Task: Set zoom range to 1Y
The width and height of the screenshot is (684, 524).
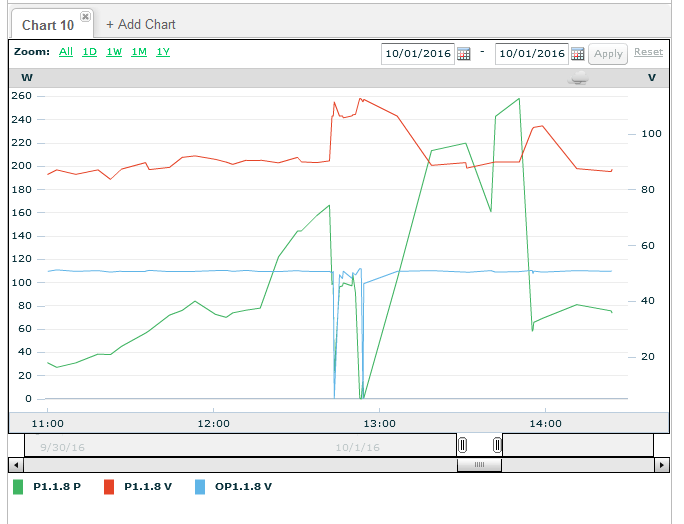Action: 163,52
